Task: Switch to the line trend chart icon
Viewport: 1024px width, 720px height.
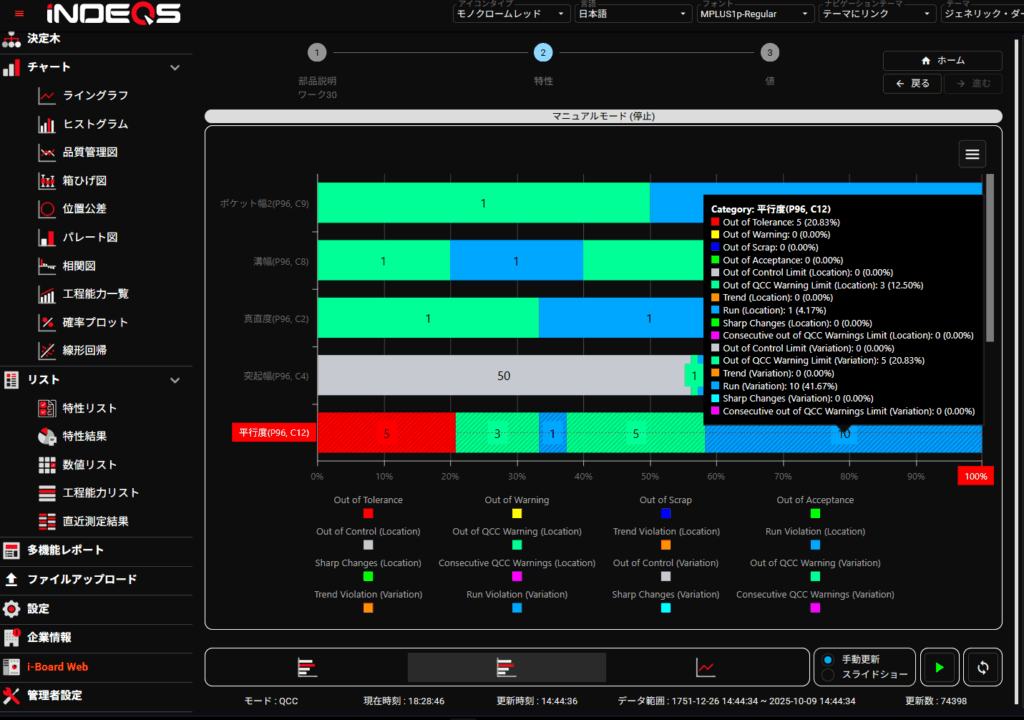Action: click(705, 667)
